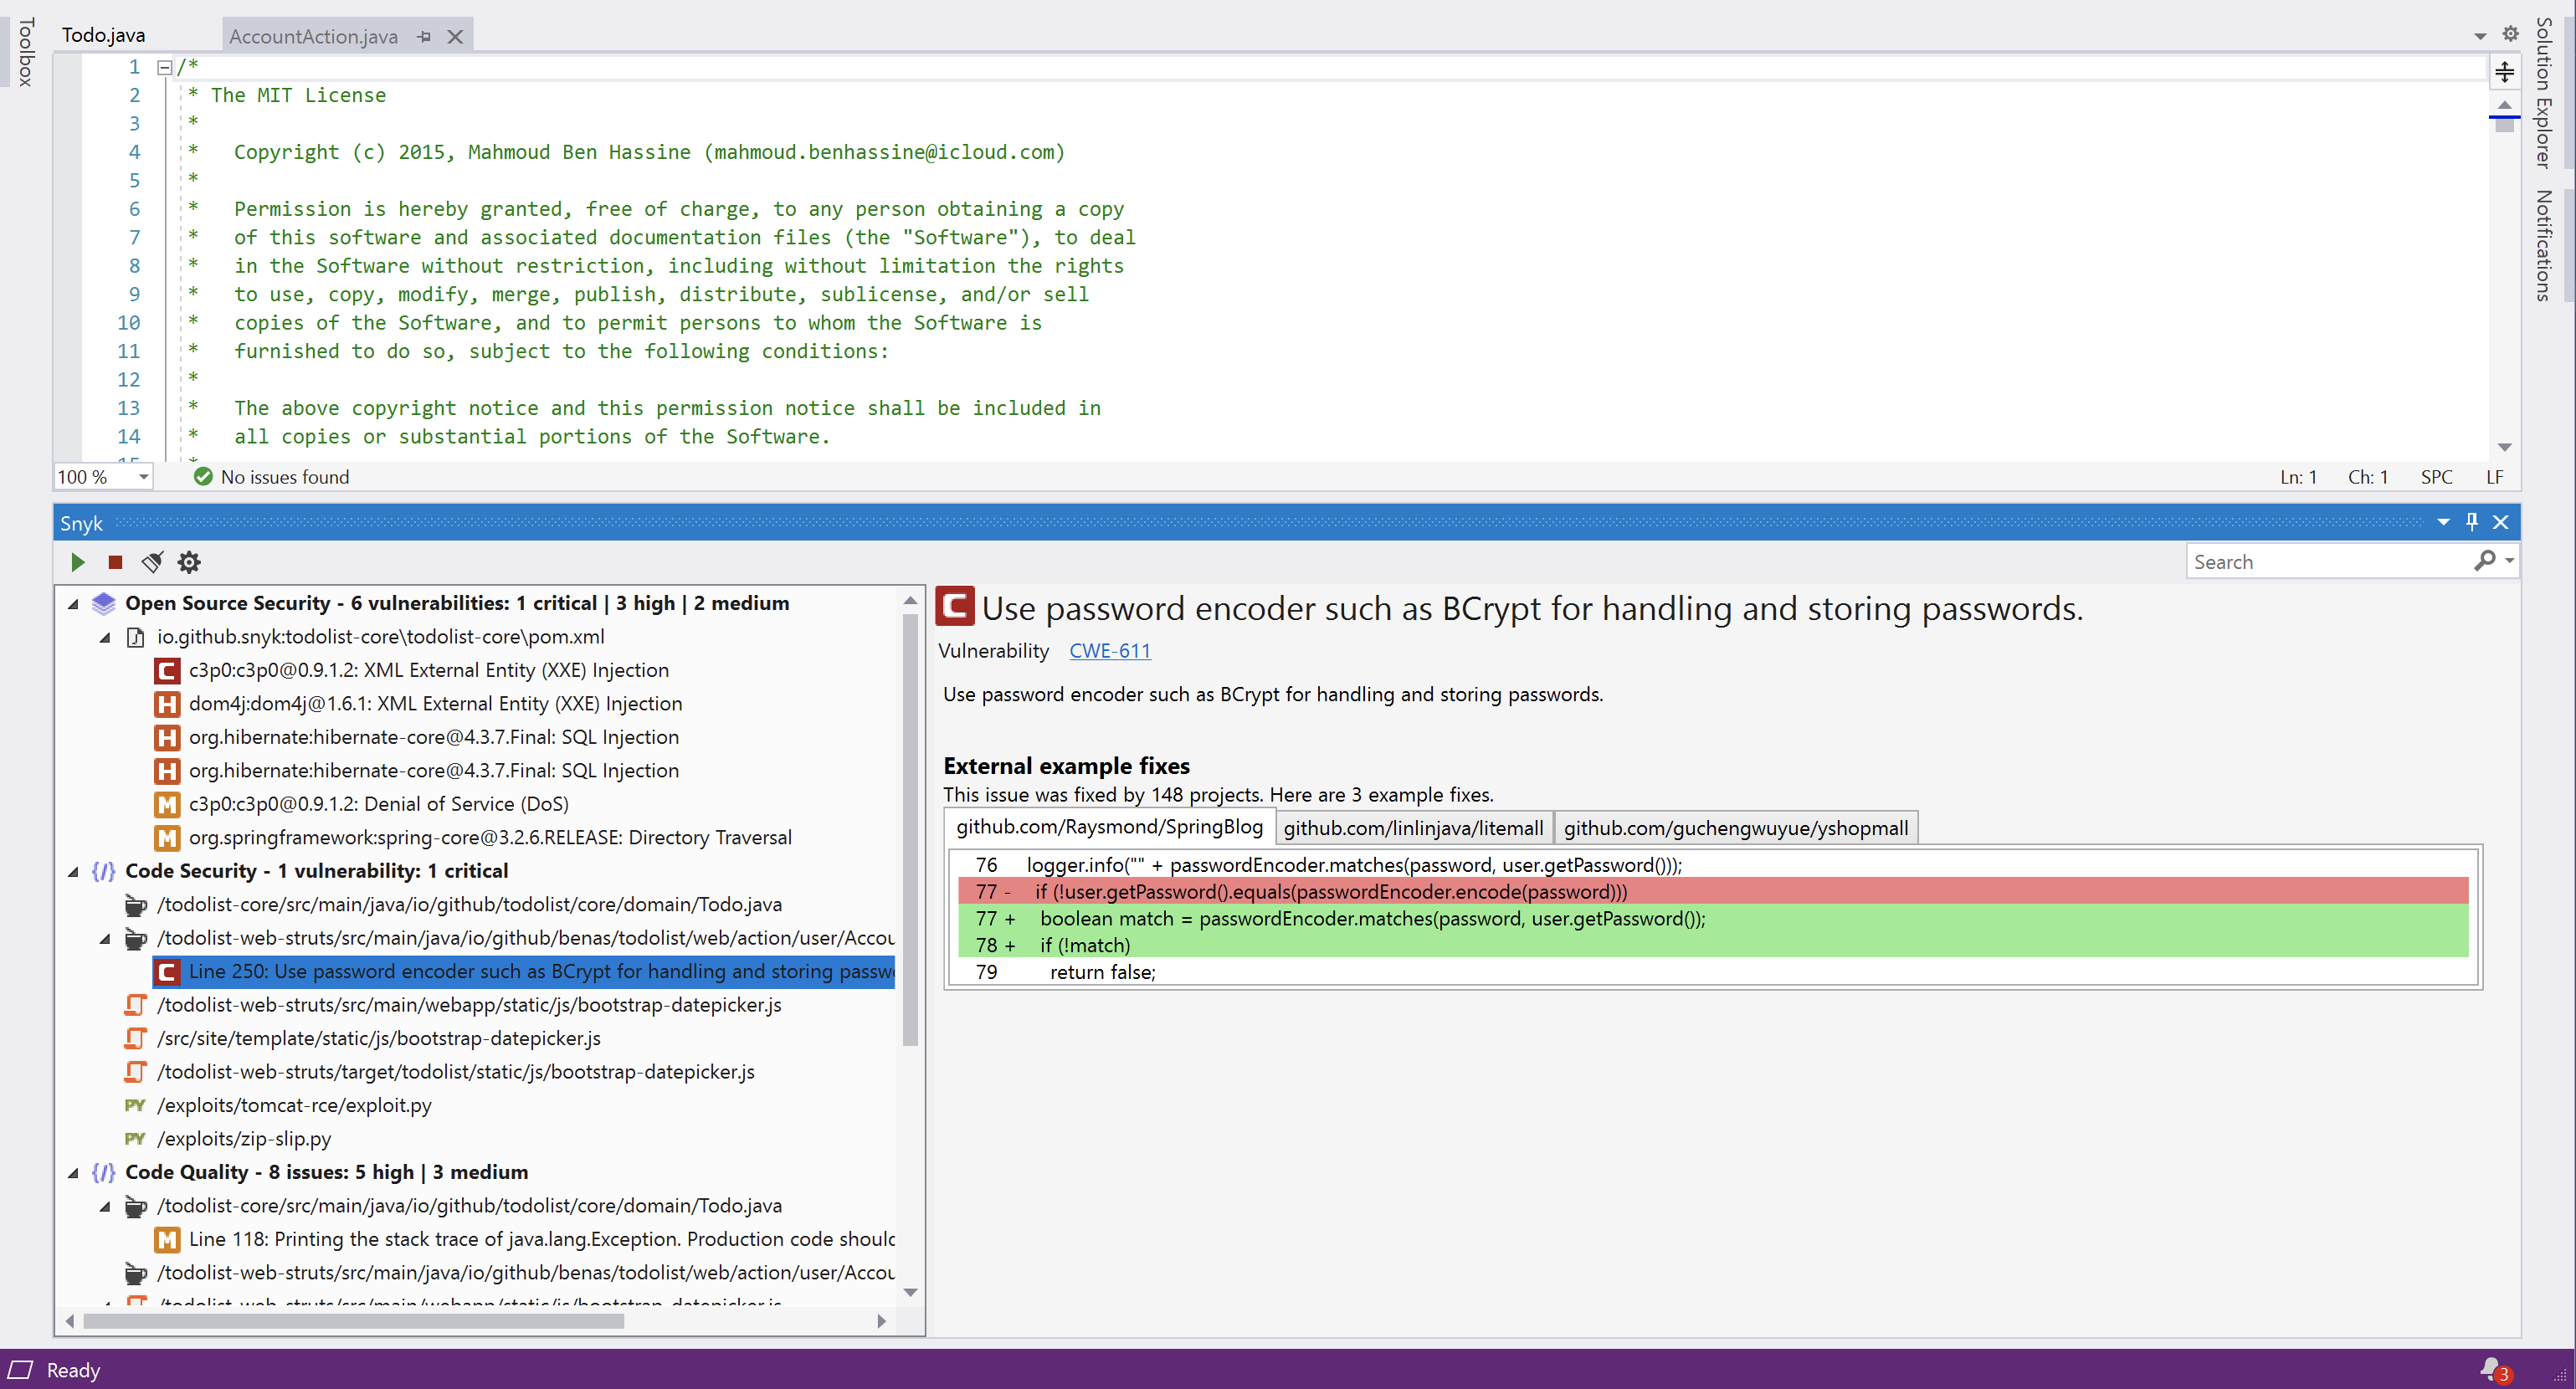Click the editor split window handle

point(2504,72)
